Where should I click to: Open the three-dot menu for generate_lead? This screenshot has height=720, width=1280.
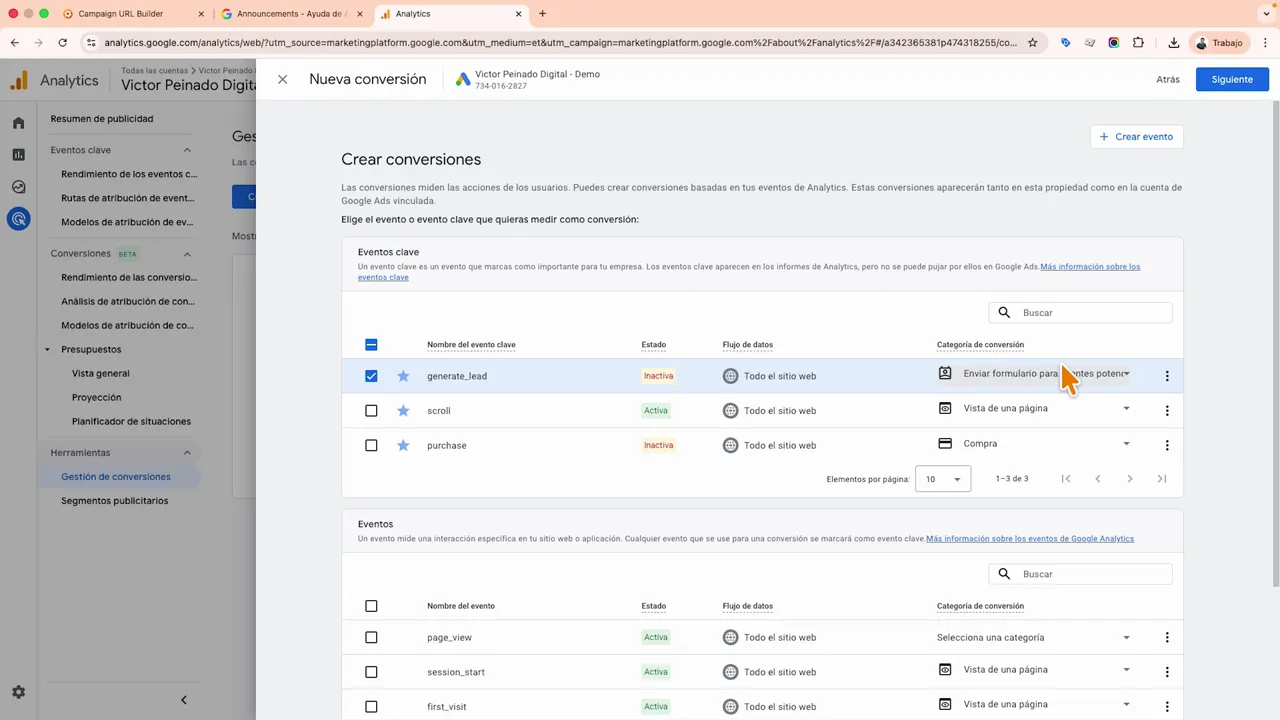1167,376
